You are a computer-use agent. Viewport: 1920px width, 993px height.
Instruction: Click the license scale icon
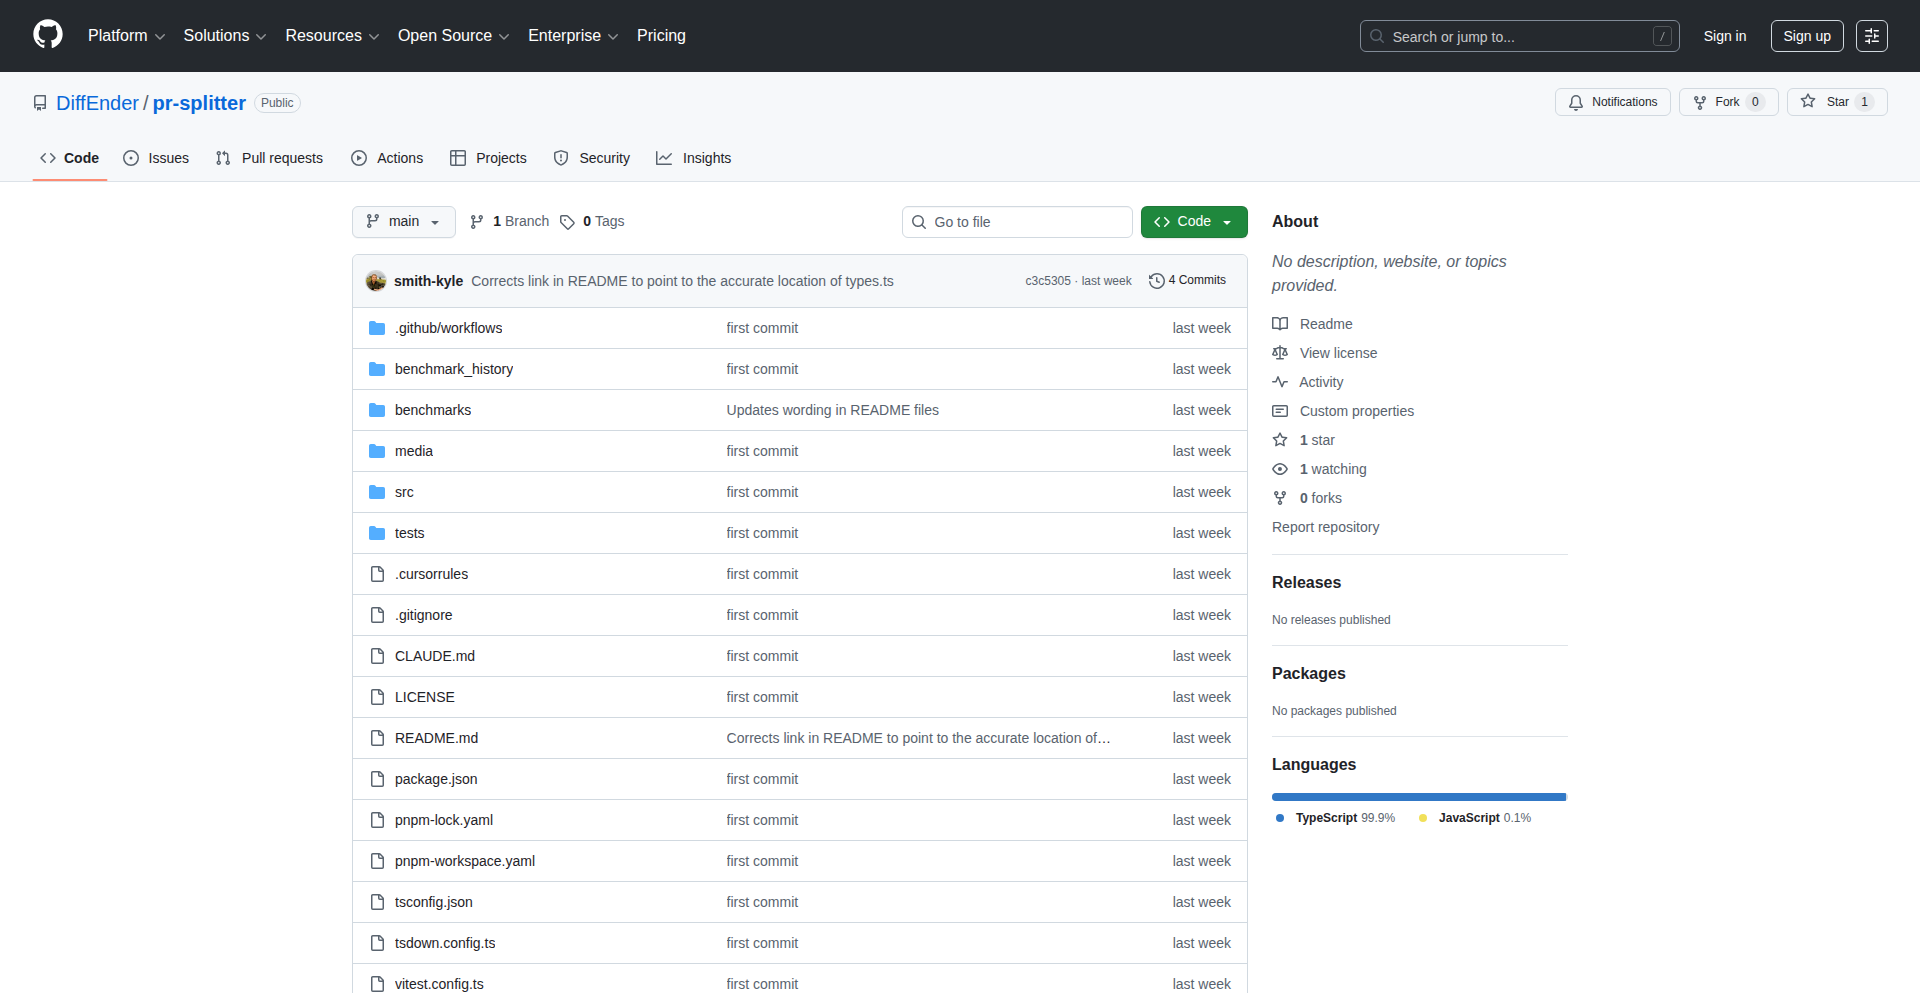click(1280, 353)
